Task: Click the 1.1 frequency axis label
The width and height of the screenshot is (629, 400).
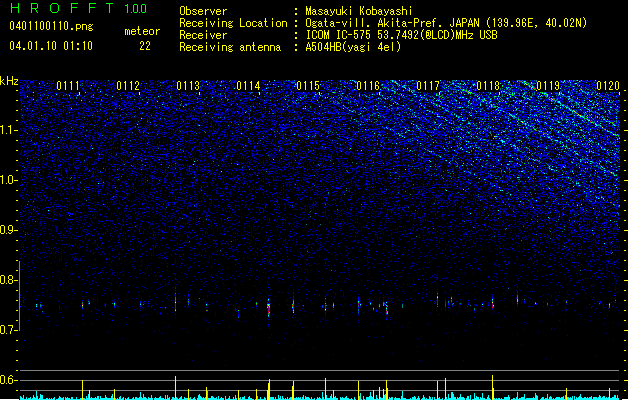Action: (8, 130)
